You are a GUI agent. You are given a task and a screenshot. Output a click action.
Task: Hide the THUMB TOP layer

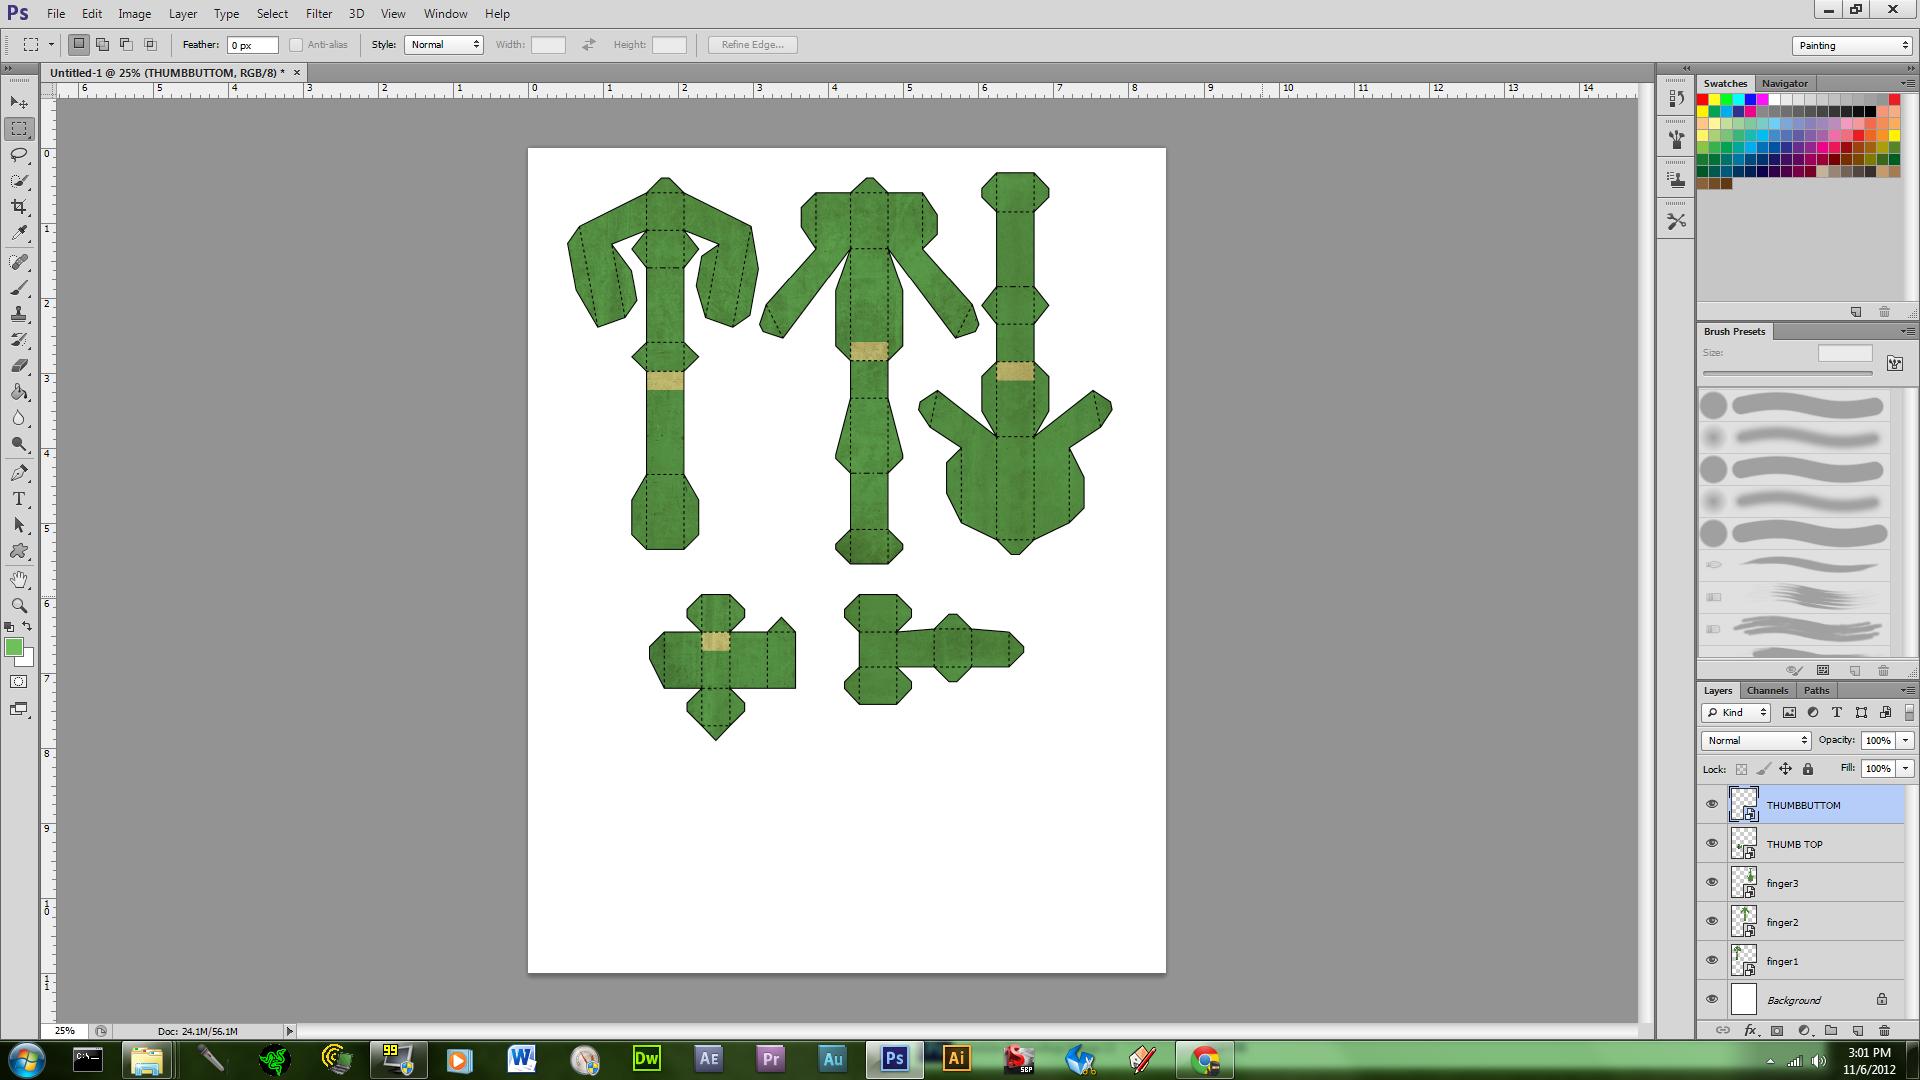pyautogui.click(x=1712, y=843)
